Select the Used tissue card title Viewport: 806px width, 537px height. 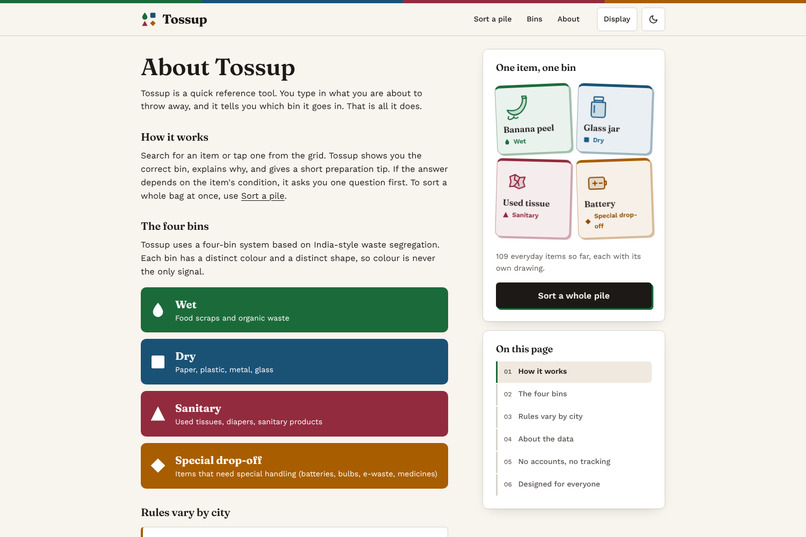pyautogui.click(x=526, y=203)
